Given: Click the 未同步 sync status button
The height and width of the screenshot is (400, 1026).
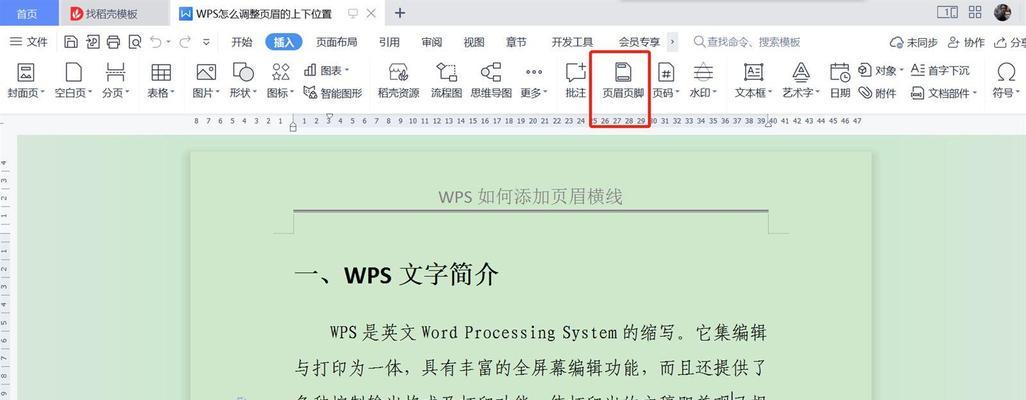Looking at the screenshot, I should [x=913, y=42].
